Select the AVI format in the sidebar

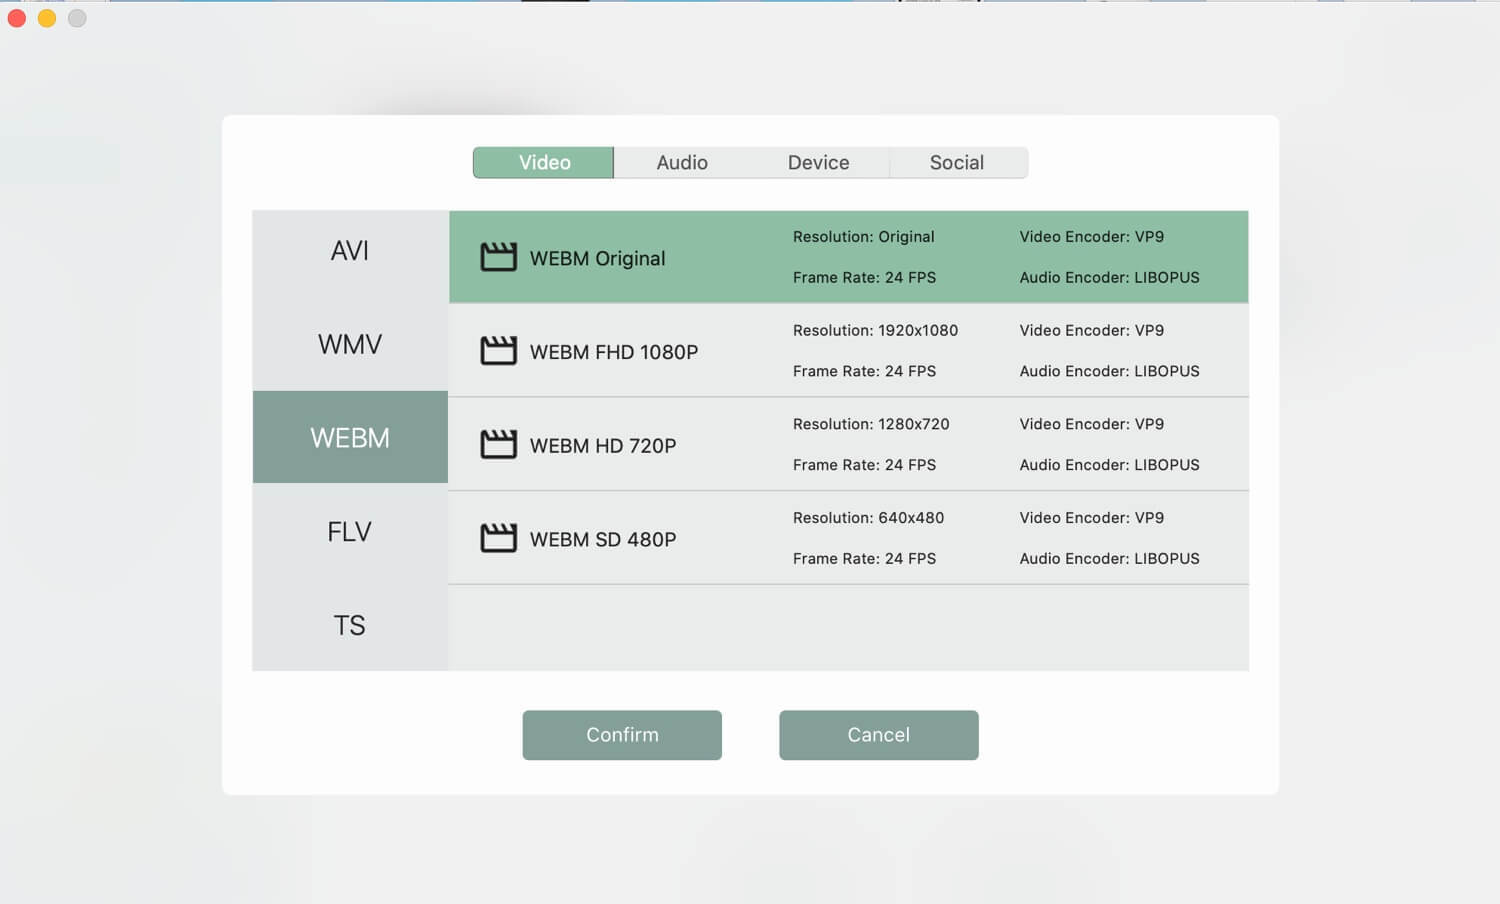tap(350, 251)
